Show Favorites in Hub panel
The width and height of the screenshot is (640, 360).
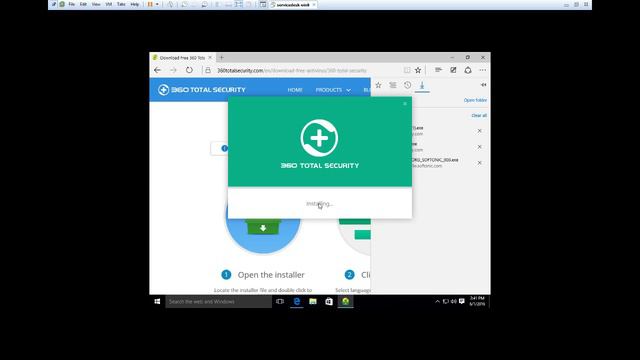pyautogui.click(x=378, y=85)
